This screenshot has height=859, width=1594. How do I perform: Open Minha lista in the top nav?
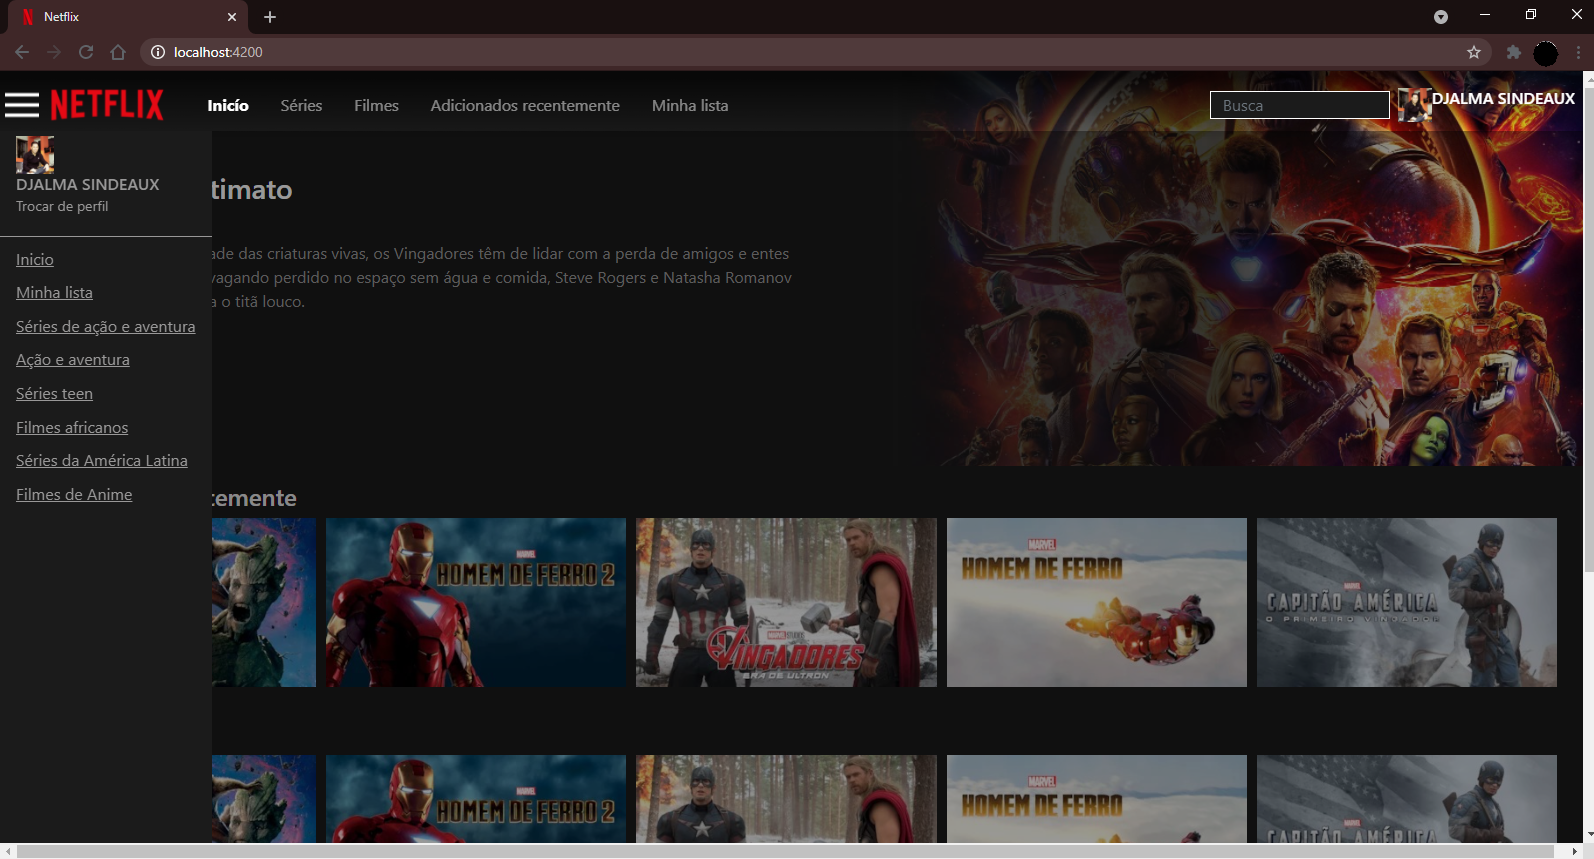pyautogui.click(x=690, y=105)
